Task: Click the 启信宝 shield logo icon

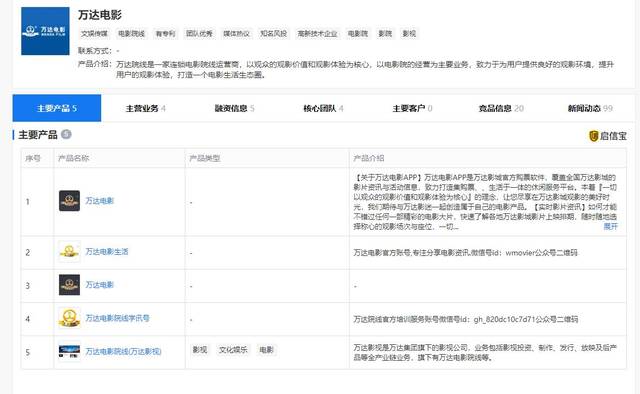Action: pos(593,136)
